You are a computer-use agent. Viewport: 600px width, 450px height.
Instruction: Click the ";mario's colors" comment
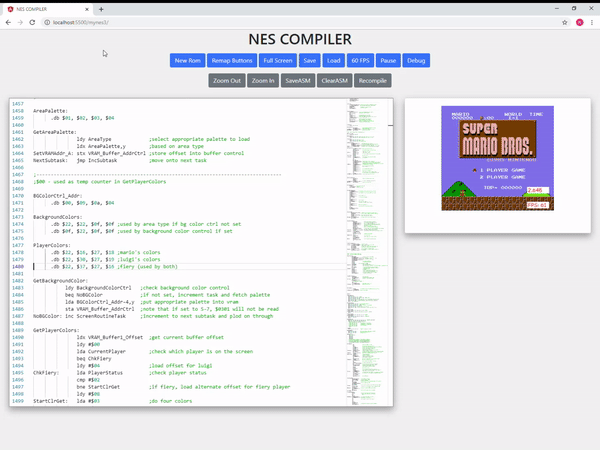(139, 253)
